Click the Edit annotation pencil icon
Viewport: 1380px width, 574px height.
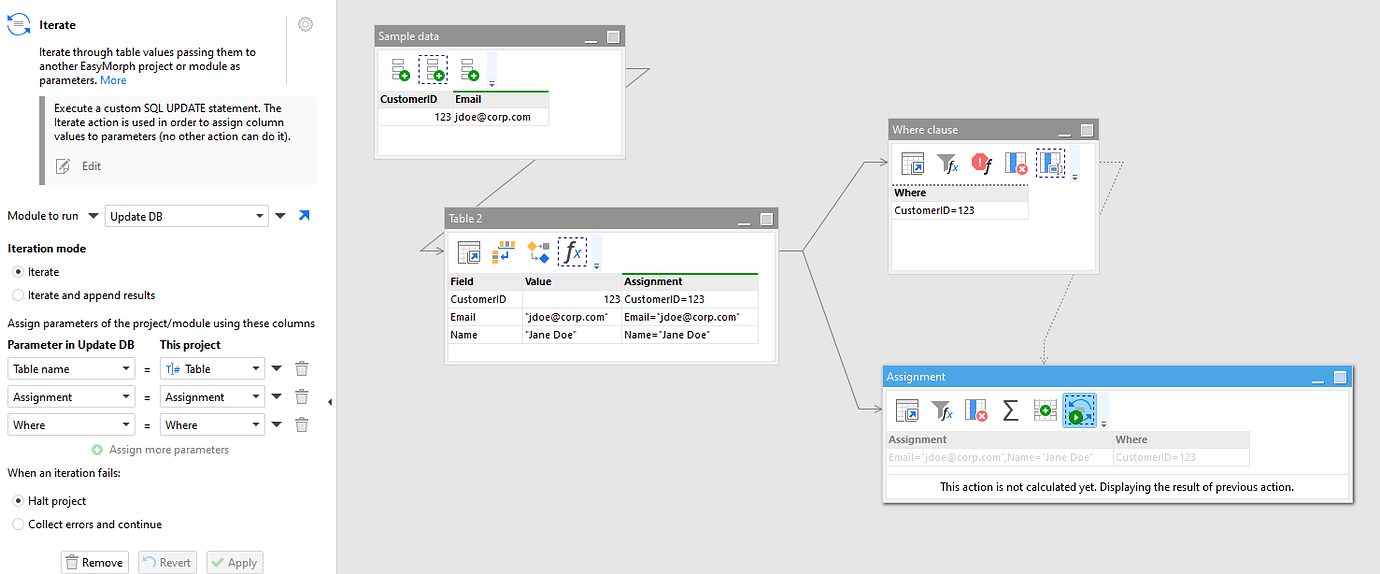point(63,166)
